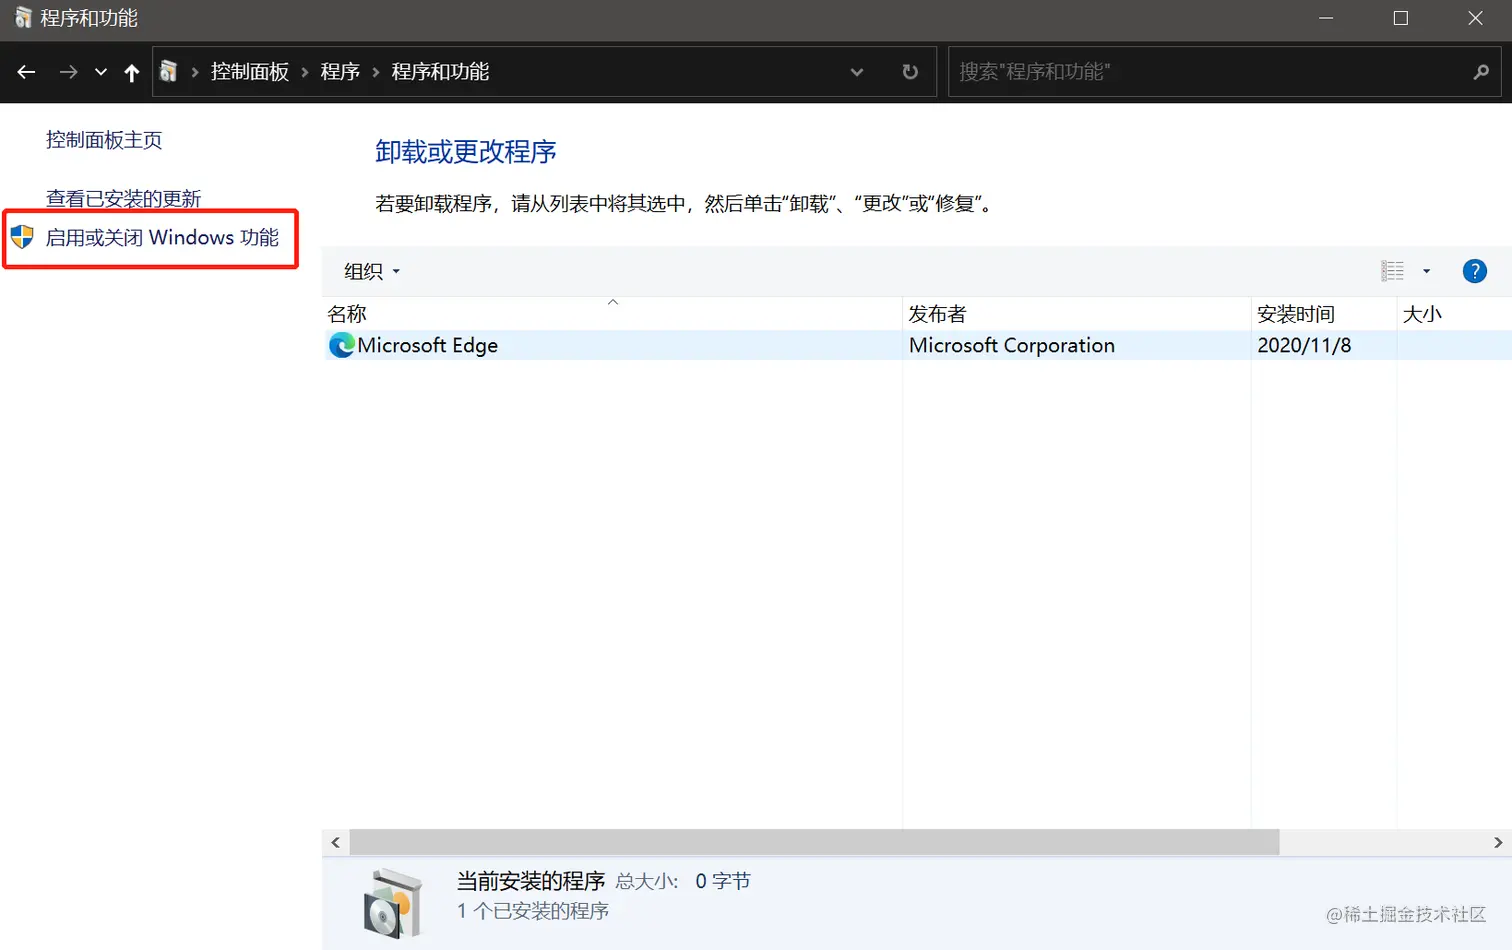Open the recent locations dropdown chevron

101,72
